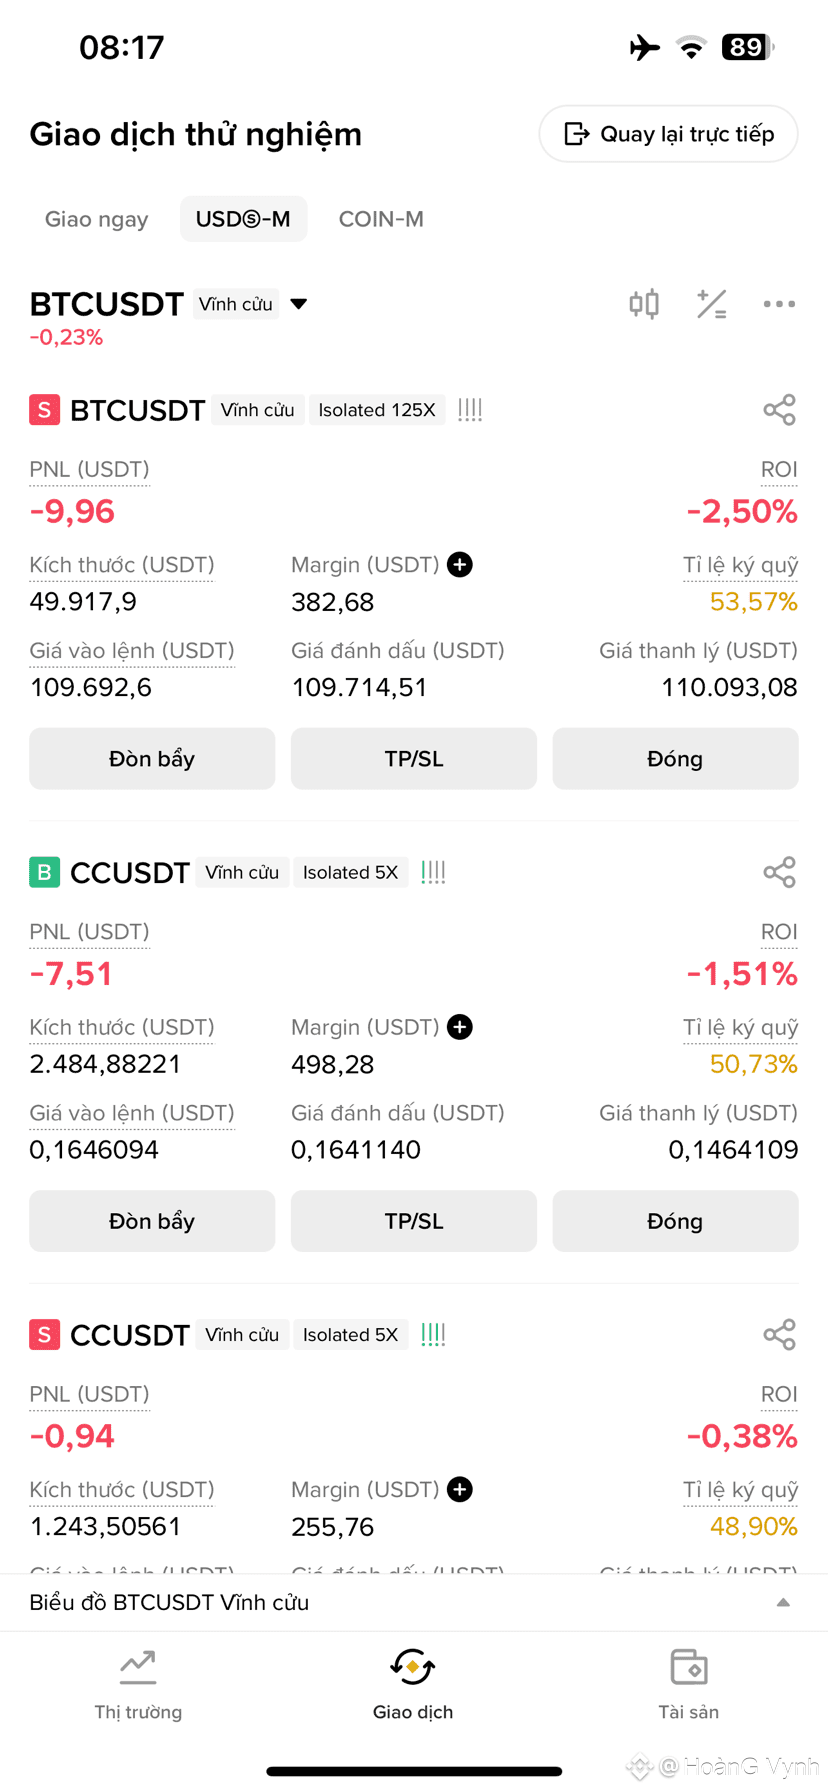Screen dimensions: 828x1792
Task: Switch to the COIN-M tab
Action: click(381, 219)
